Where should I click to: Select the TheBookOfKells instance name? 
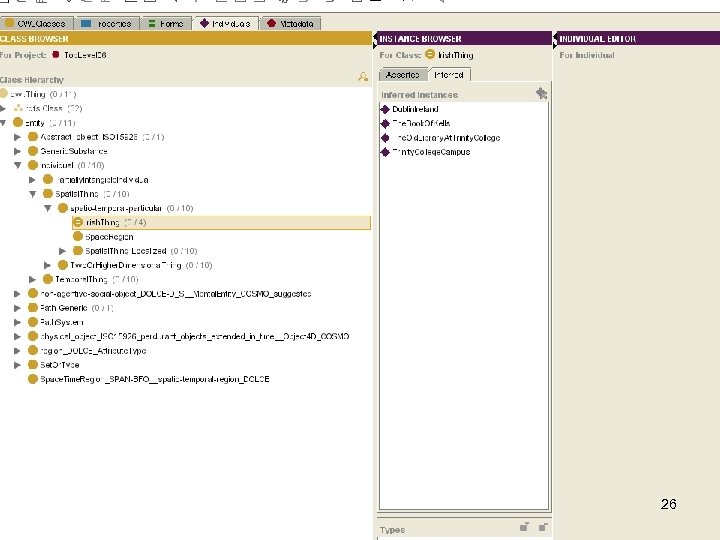pos(421,124)
